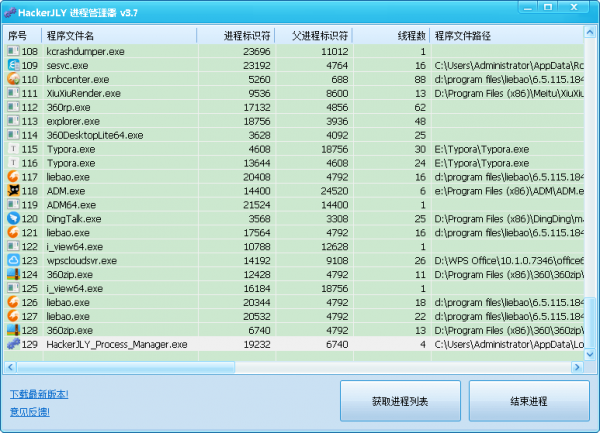
Task: Click the liebao icon in row 121
Action: point(13,233)
